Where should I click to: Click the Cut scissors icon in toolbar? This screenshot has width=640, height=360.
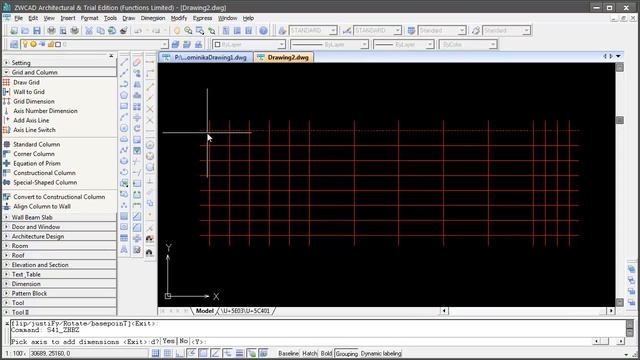[x=89, y=31]
